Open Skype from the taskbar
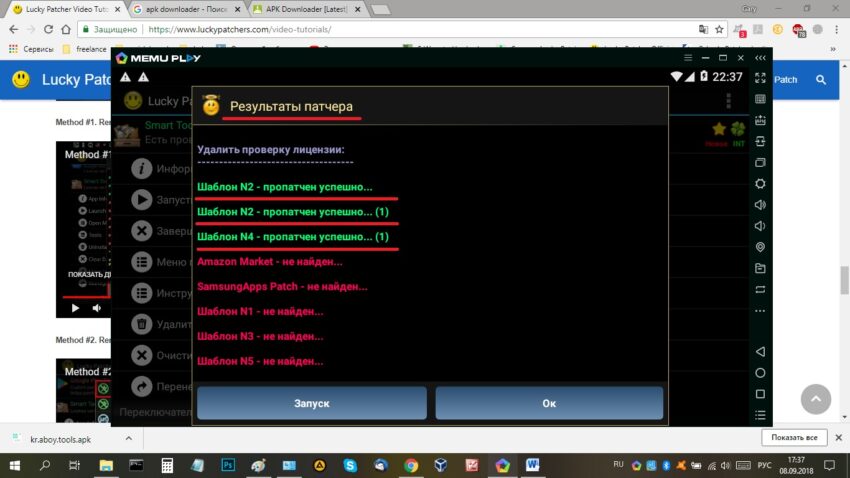Image resolution: width=850 pixels, height=478 pixels. pos(350,465)
